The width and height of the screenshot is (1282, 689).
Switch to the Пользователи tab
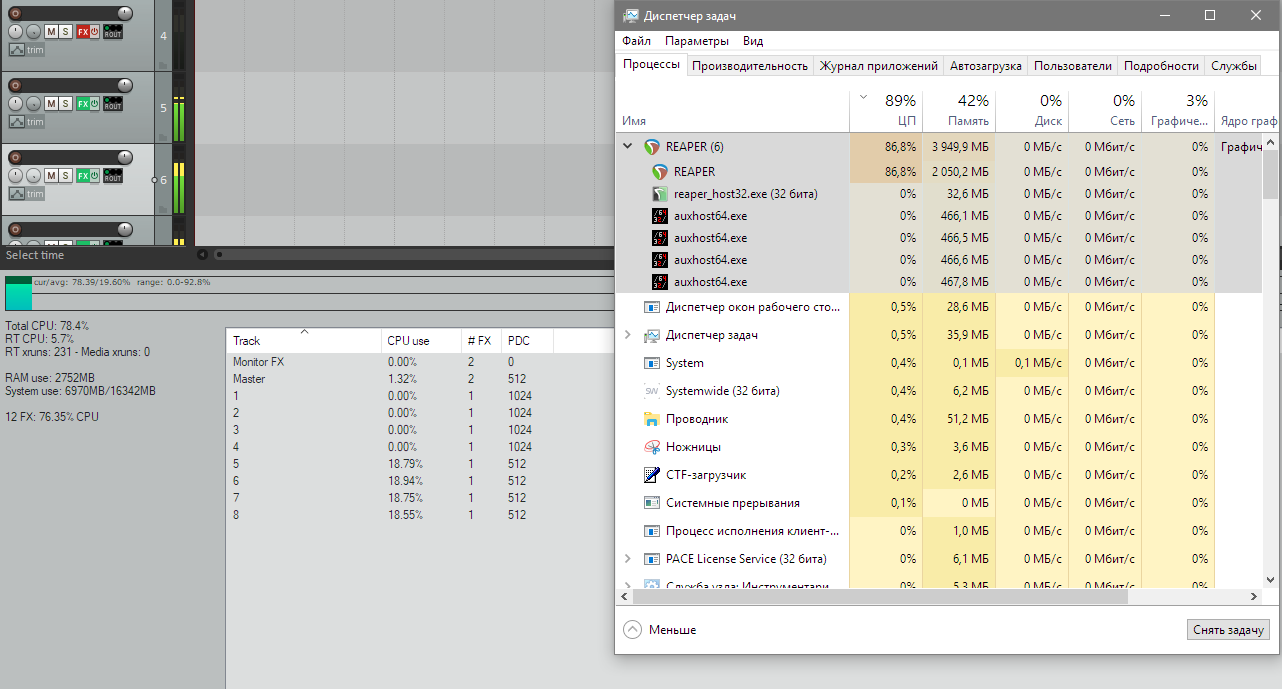(1073, 66)
